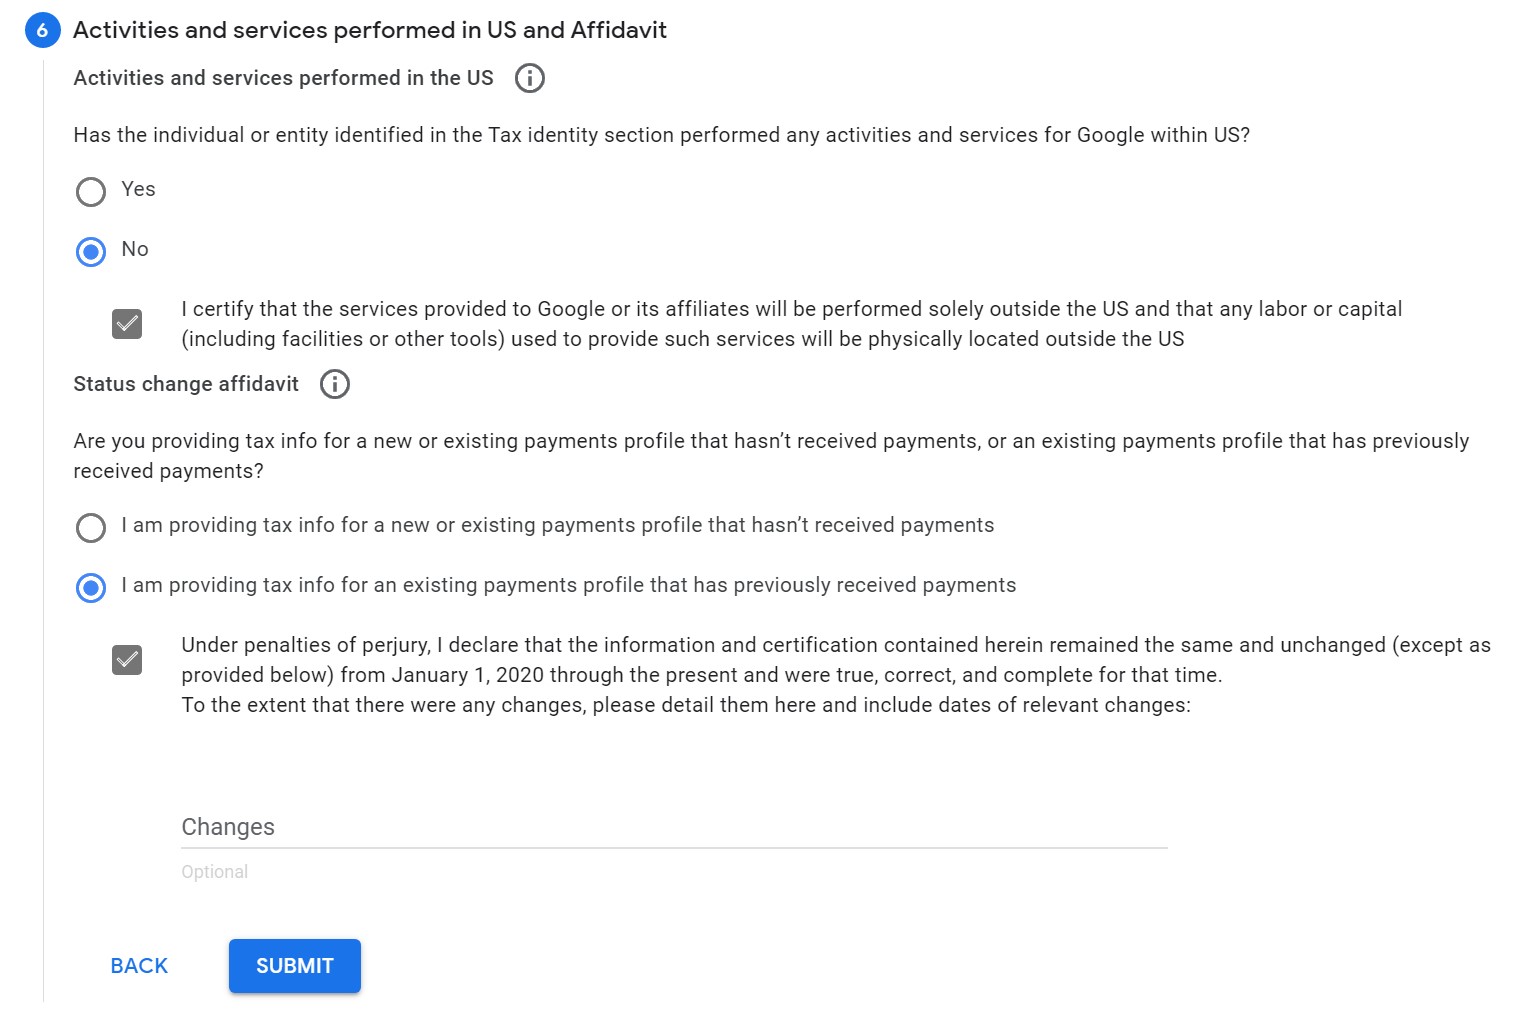The image size is (1519, 1015).
Task: Toggle the penalties of perjury declaration checkbox
Action: tap(127, 660)
